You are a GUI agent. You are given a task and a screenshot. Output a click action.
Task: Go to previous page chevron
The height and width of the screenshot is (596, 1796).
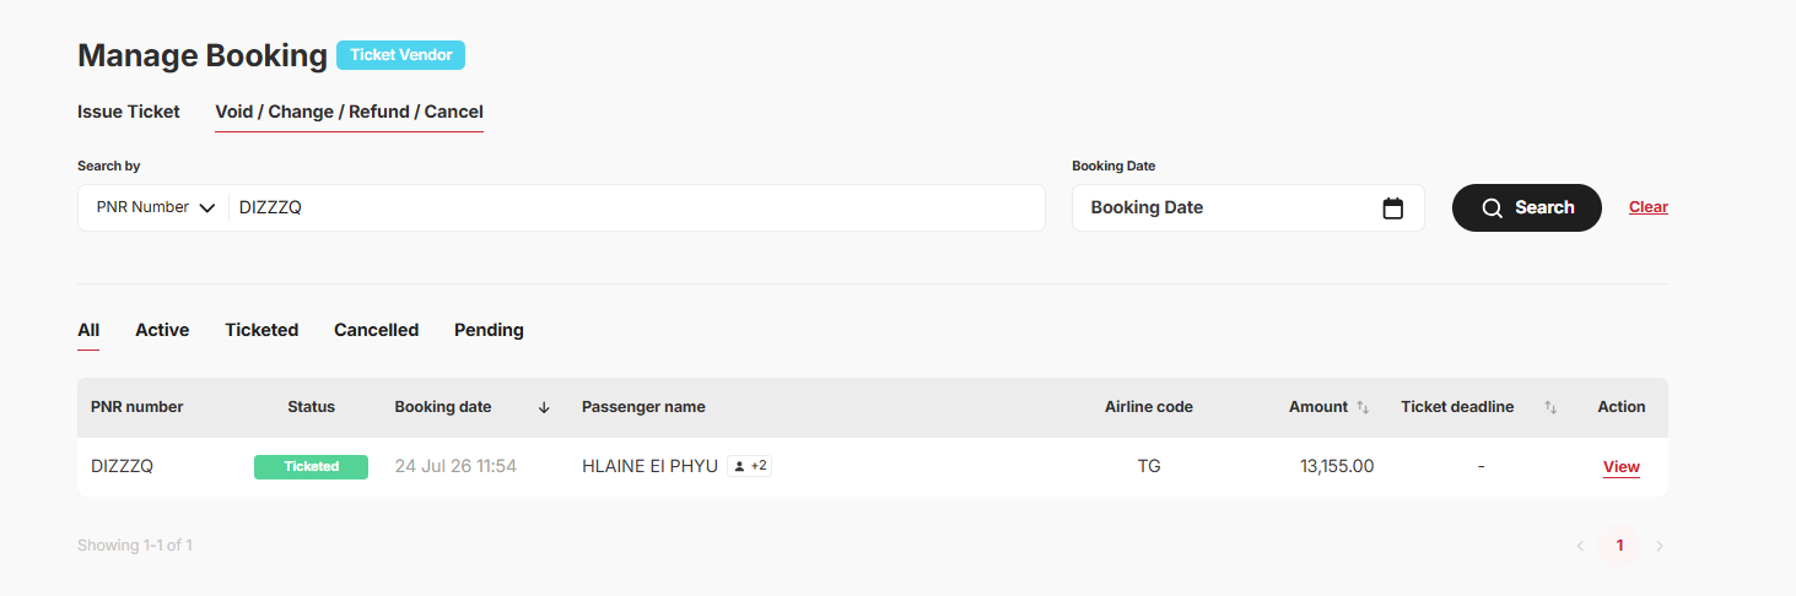coord(1580,546)
